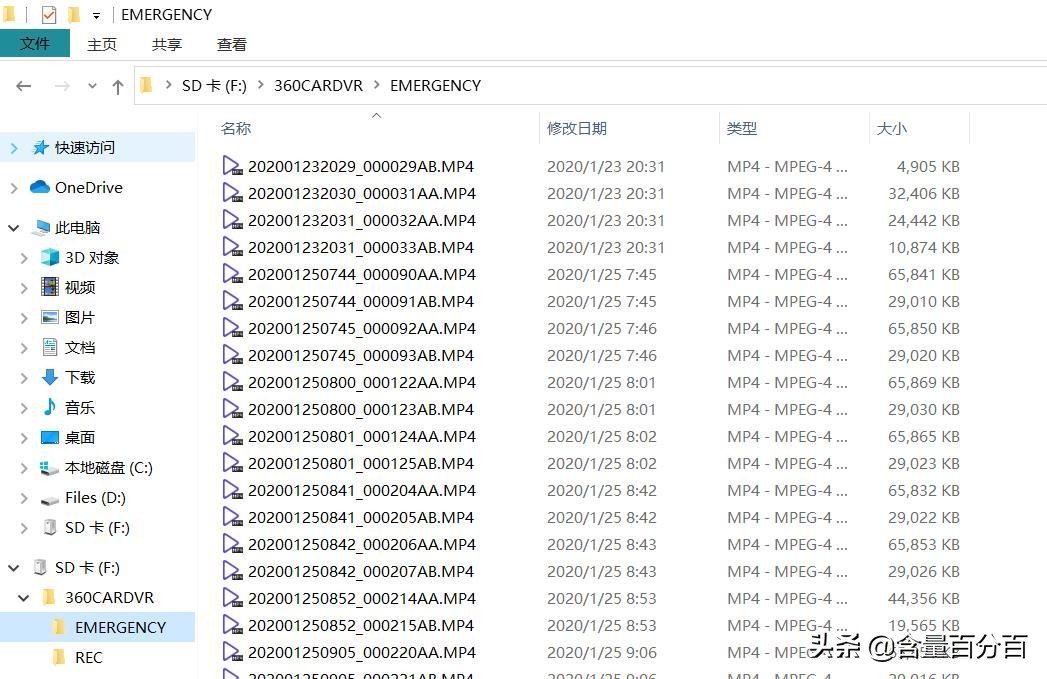This screenshot has height=679, width=1047.
Task: Click 360CARDVR in the breadcrumb path
Action: [318, 86]
